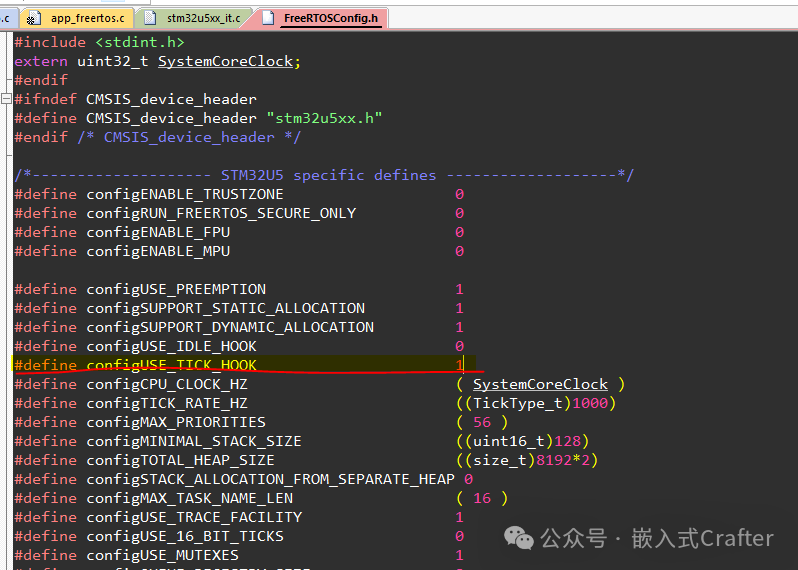Click the 56 max priorities value
This screenshot has width=798, height=570.
point(482,422)
